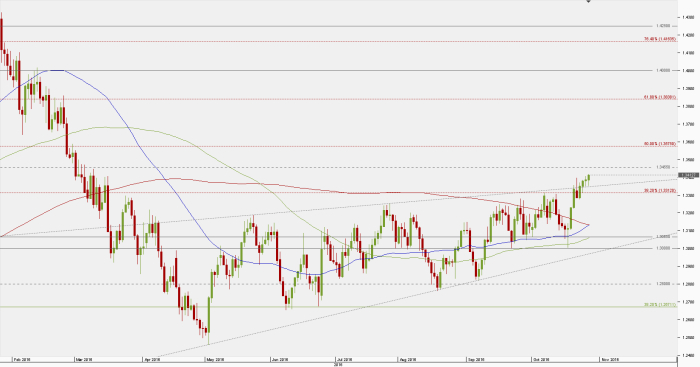Select the 50.00% Fibonacci retracement label

[660, 144]
